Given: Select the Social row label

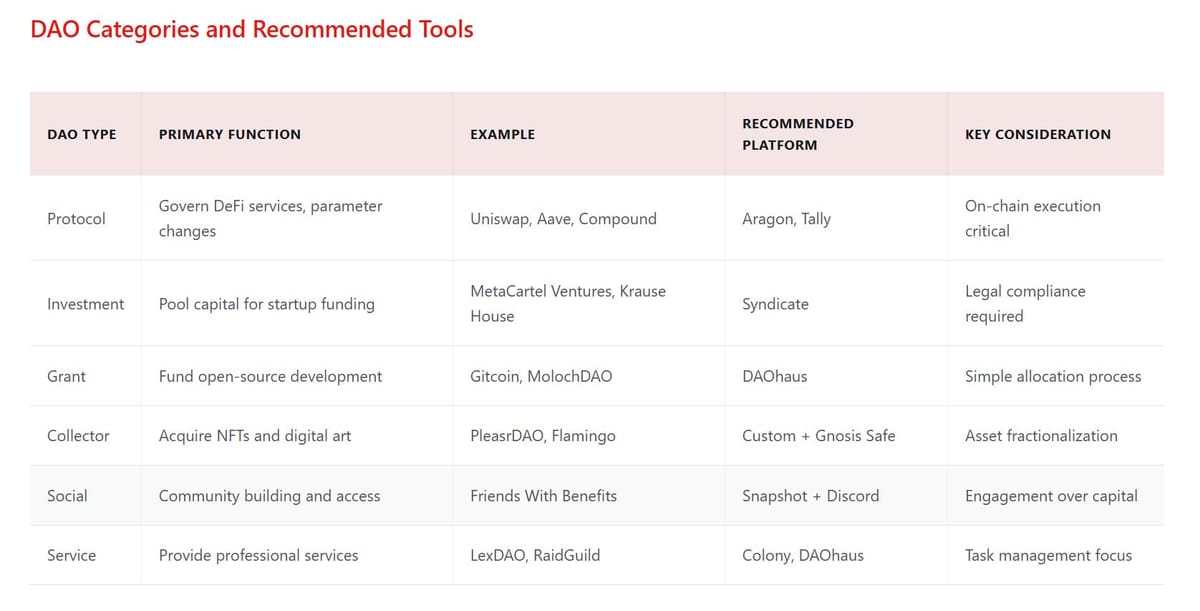Looking at the screenshot, I should [67, 496].
